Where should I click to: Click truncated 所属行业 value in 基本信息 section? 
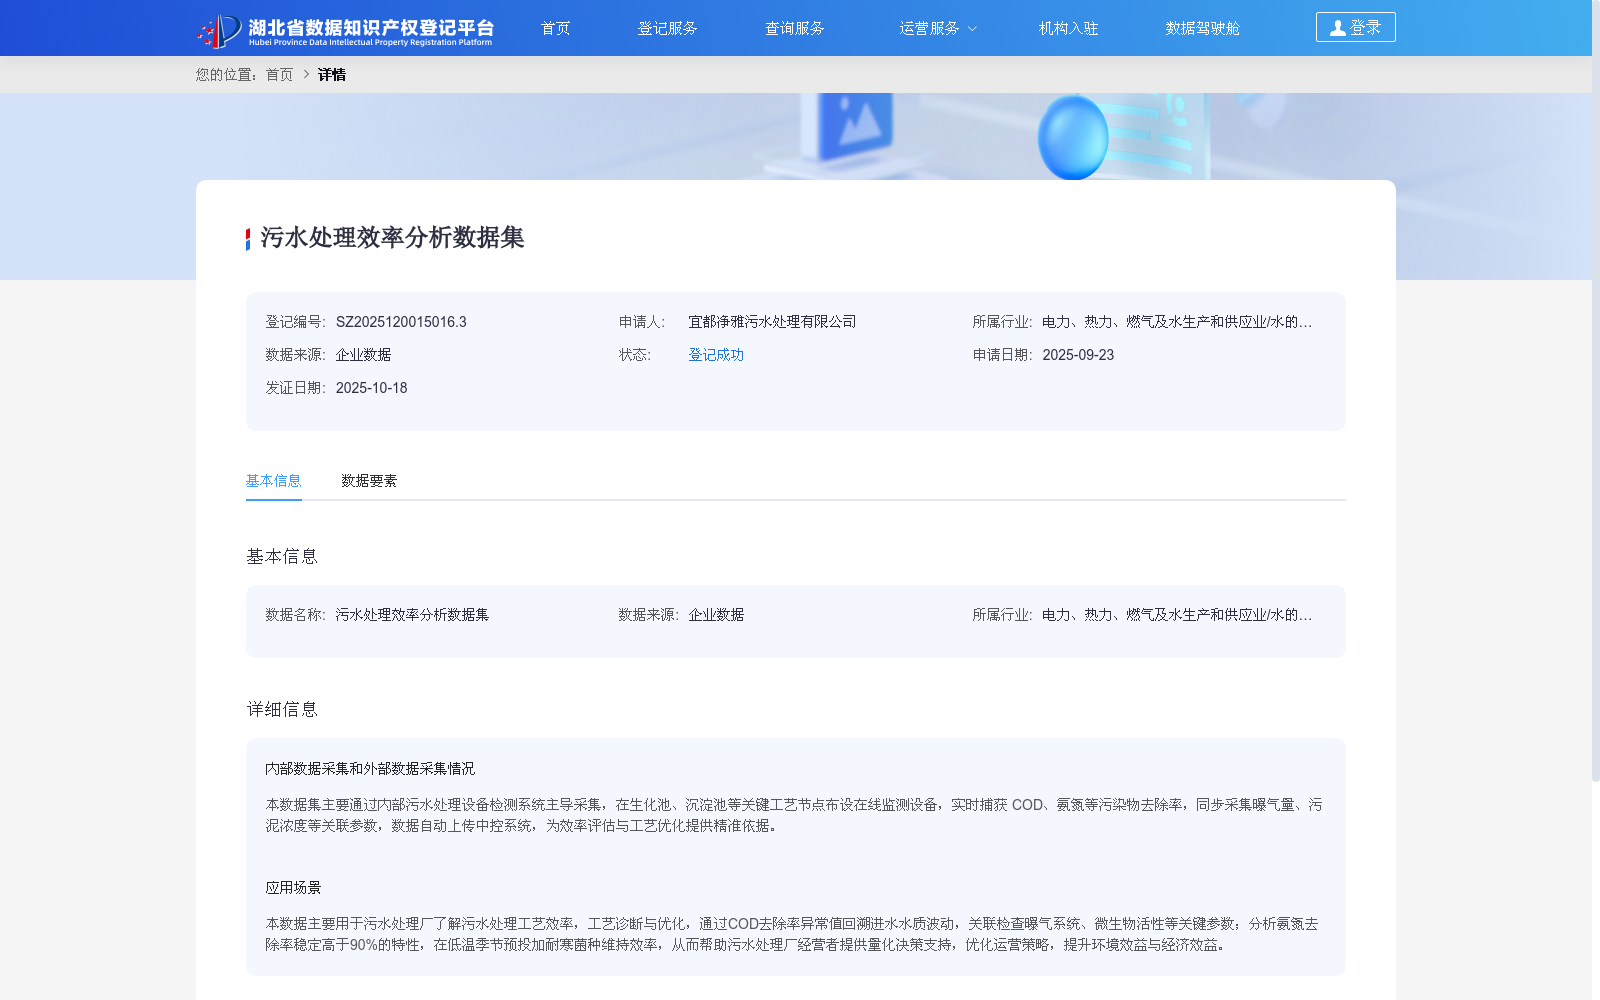[x=1177, y=615]
